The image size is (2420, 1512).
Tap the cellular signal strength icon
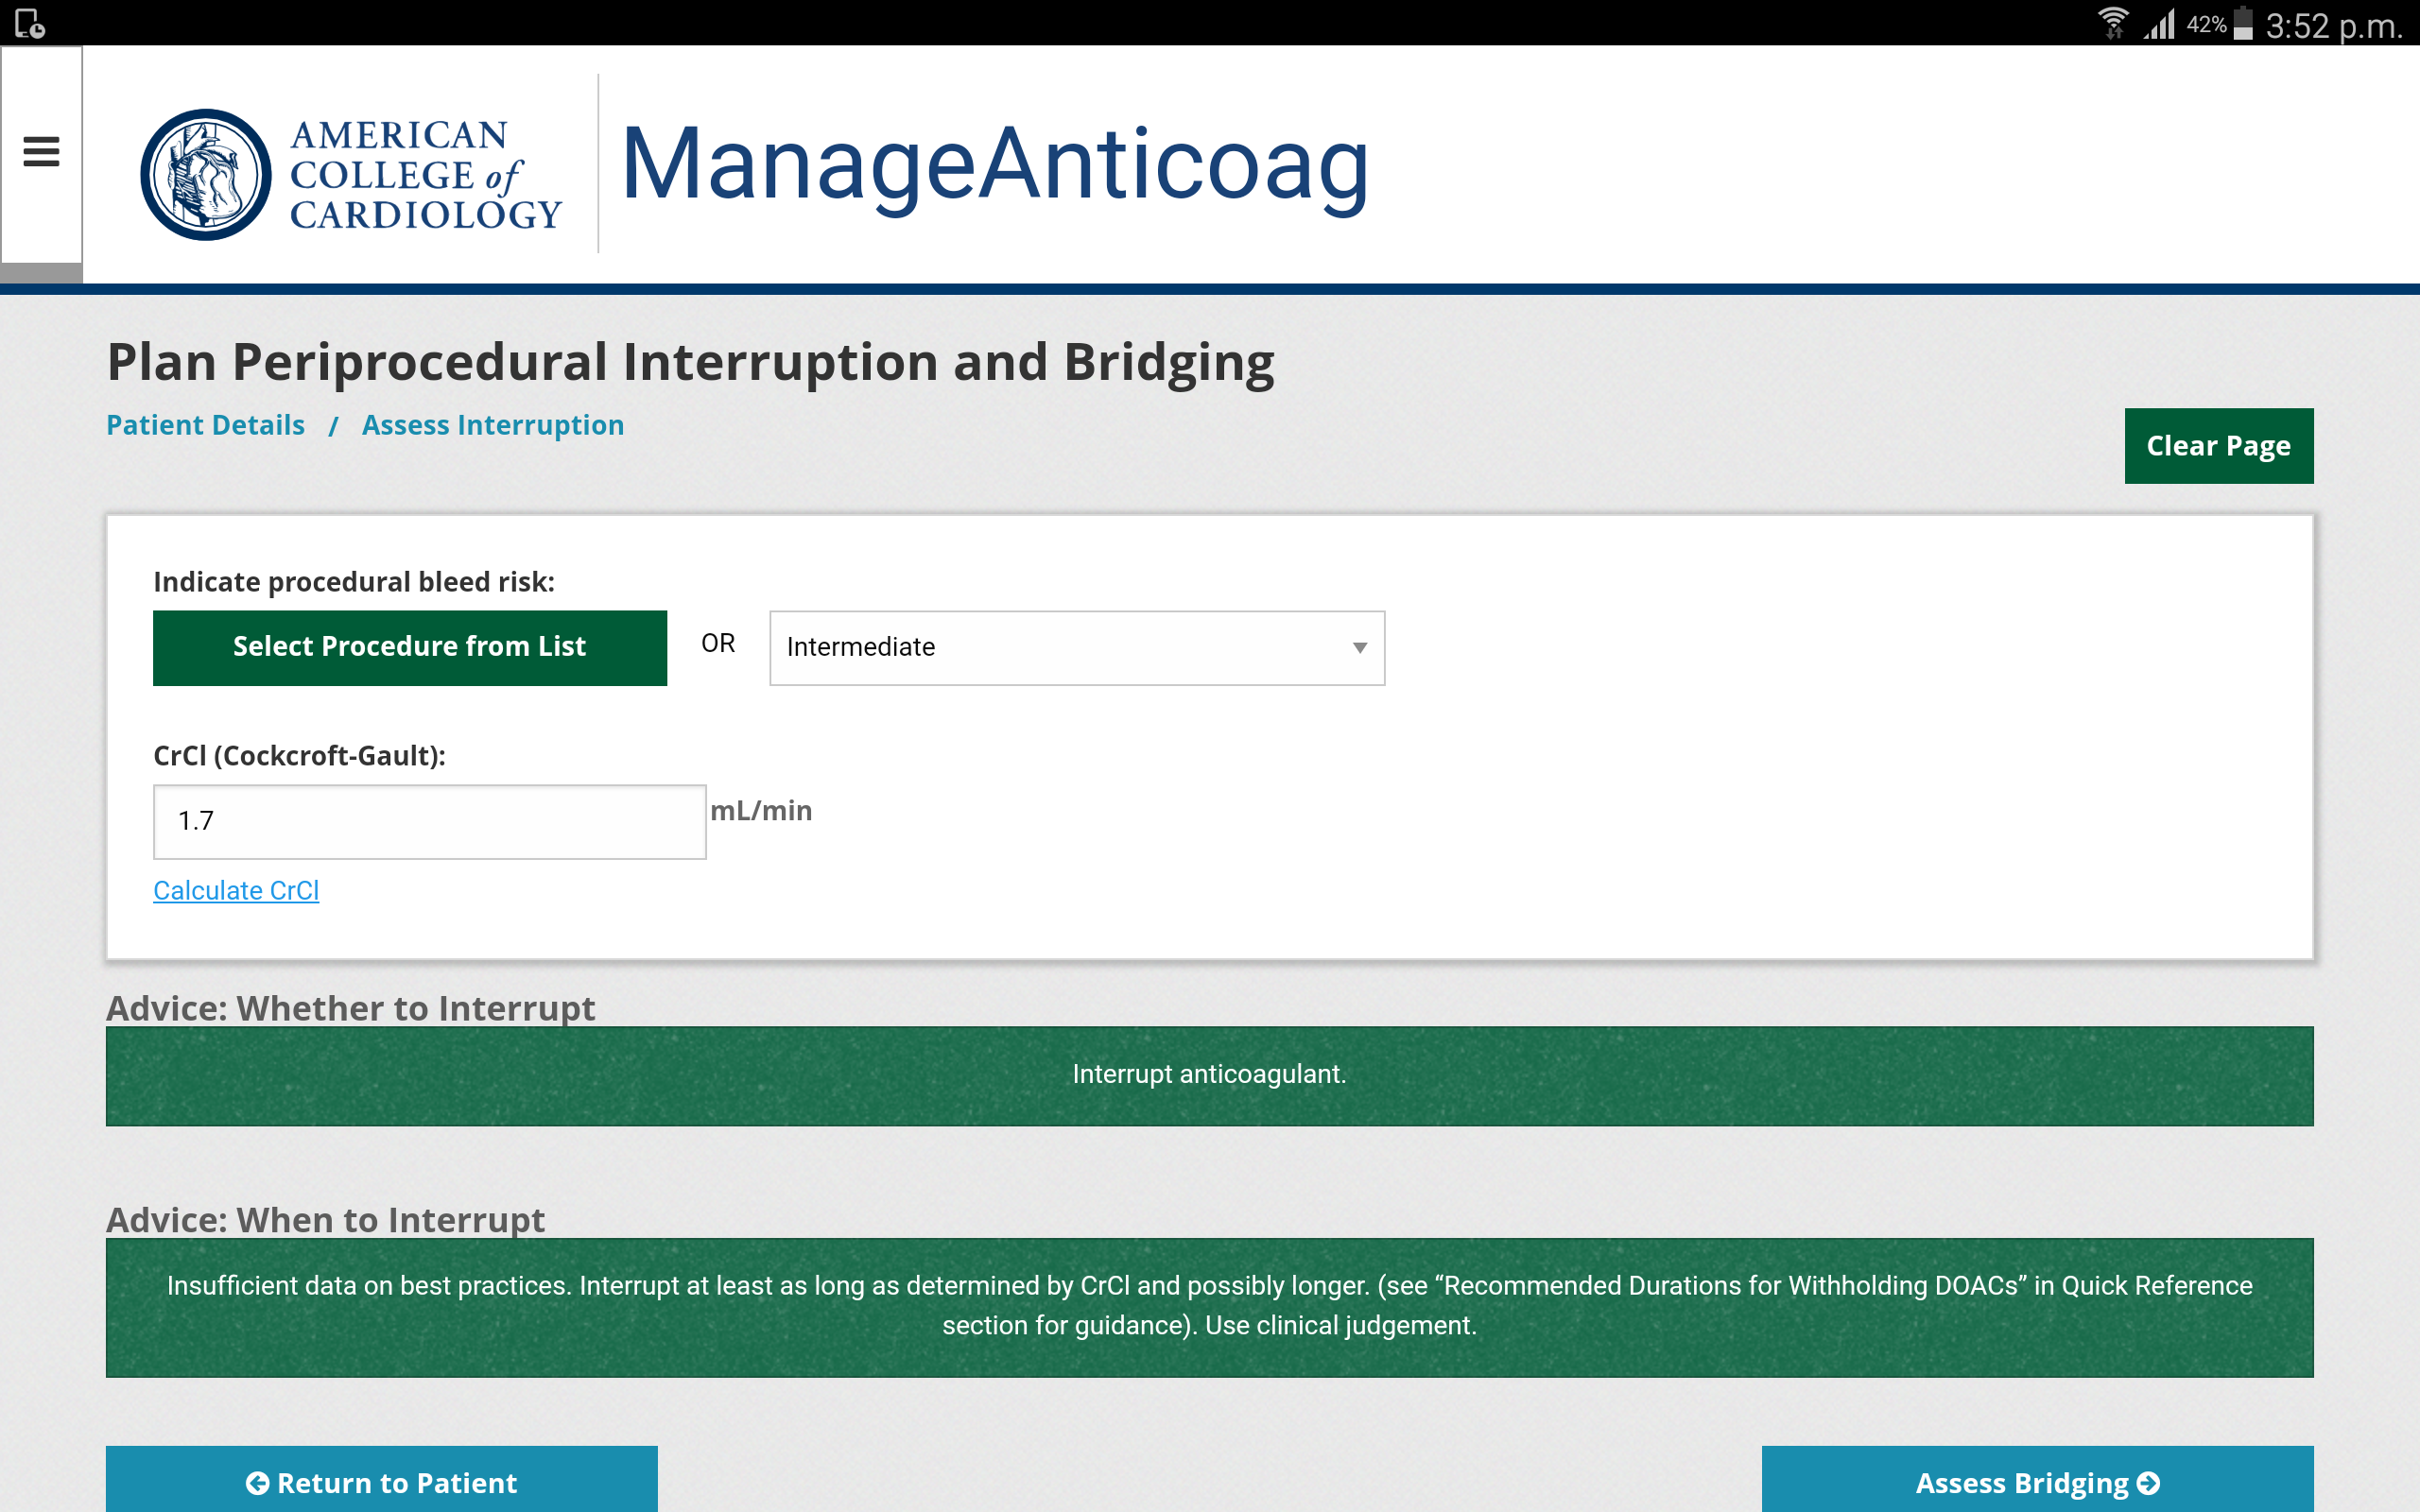click(2159, 23)
